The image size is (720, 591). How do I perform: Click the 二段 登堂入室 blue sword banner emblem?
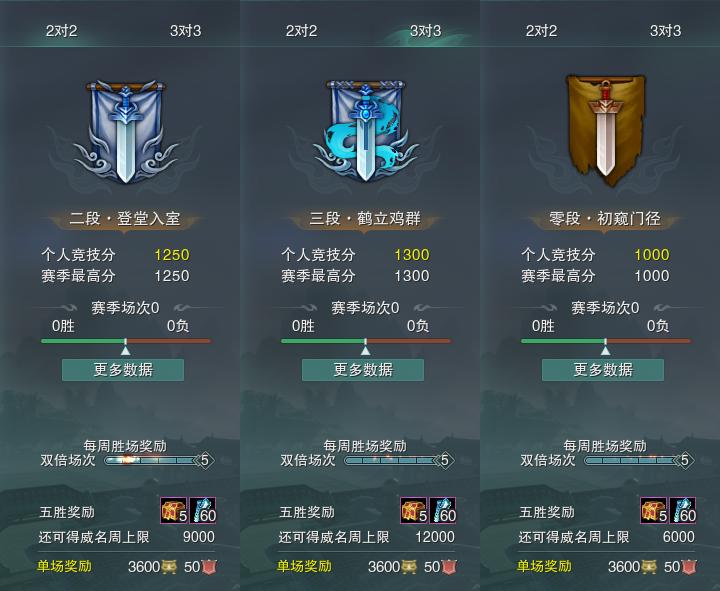pyautogui.click(x=125, y=132)
